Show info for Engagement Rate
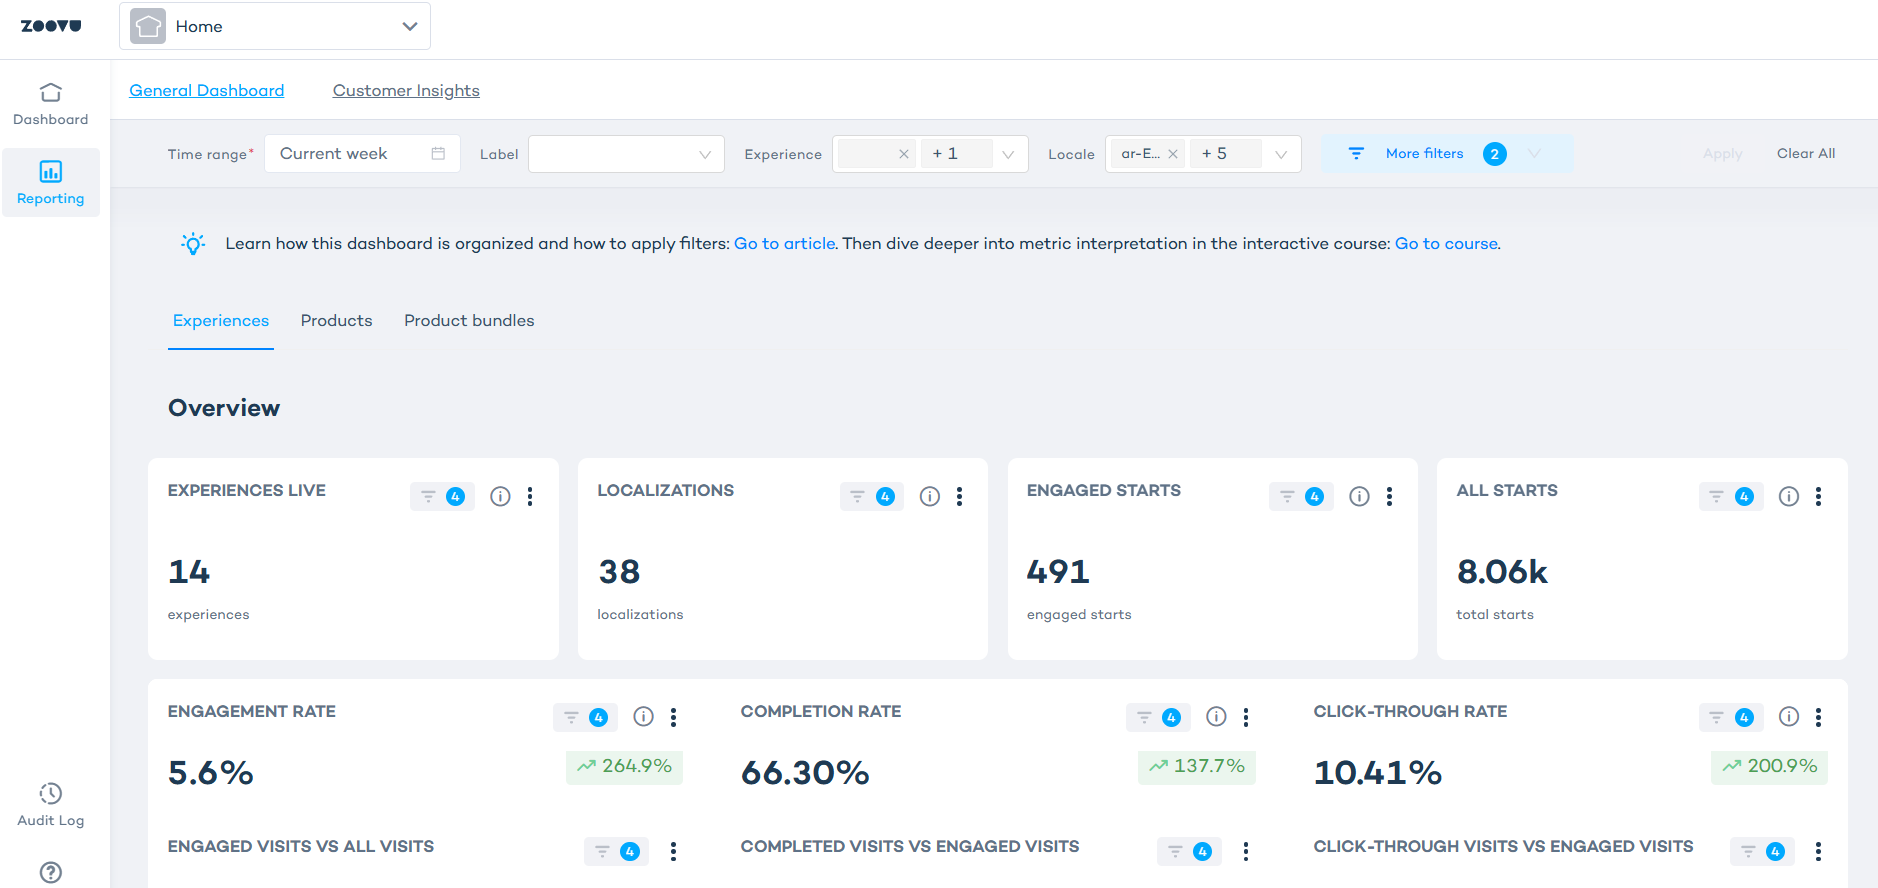Viewport: 1878px width, 888px height. click(644, 716)
